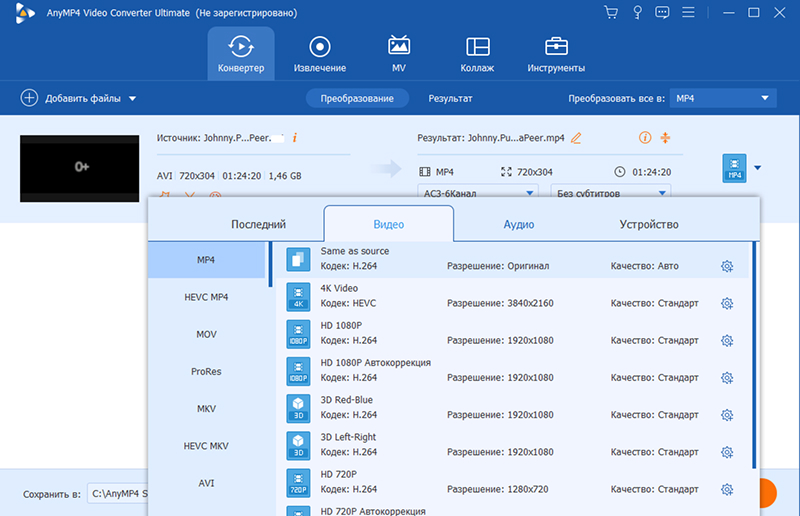This screenshot has width=800, height=516.
Task: Open settings gear for Same as source
Action: click(727, 266)
